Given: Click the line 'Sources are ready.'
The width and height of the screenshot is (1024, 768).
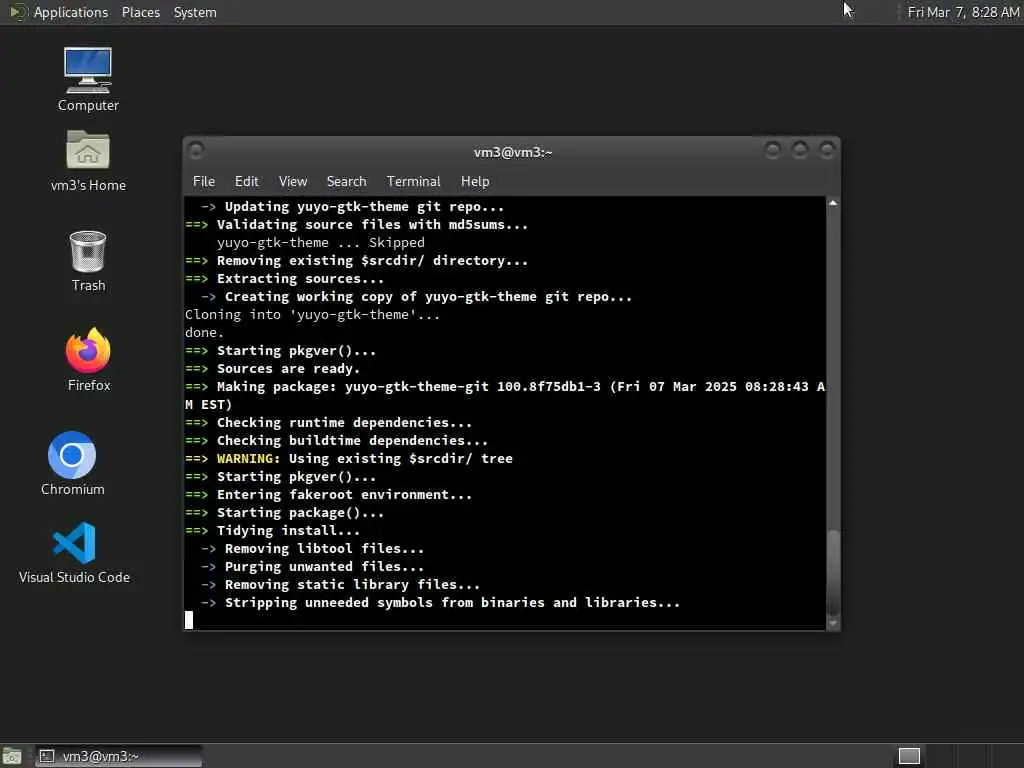Looking at the screenshot, I should 288,368.
